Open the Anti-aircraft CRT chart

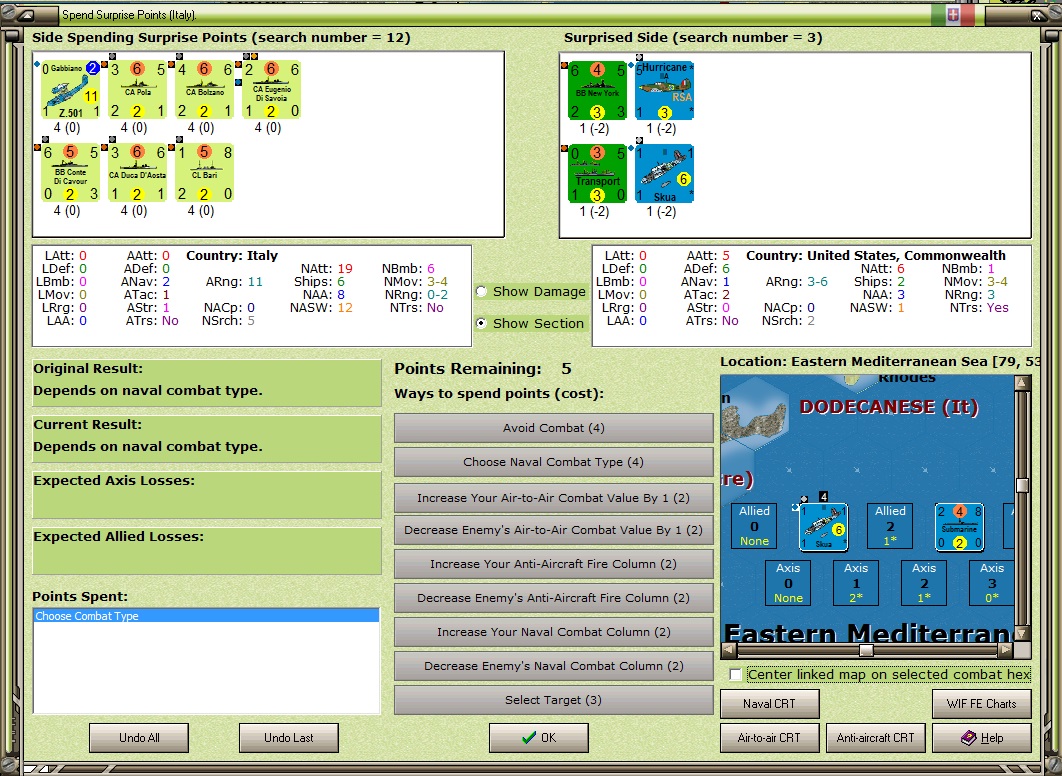[x=875, y=738]
